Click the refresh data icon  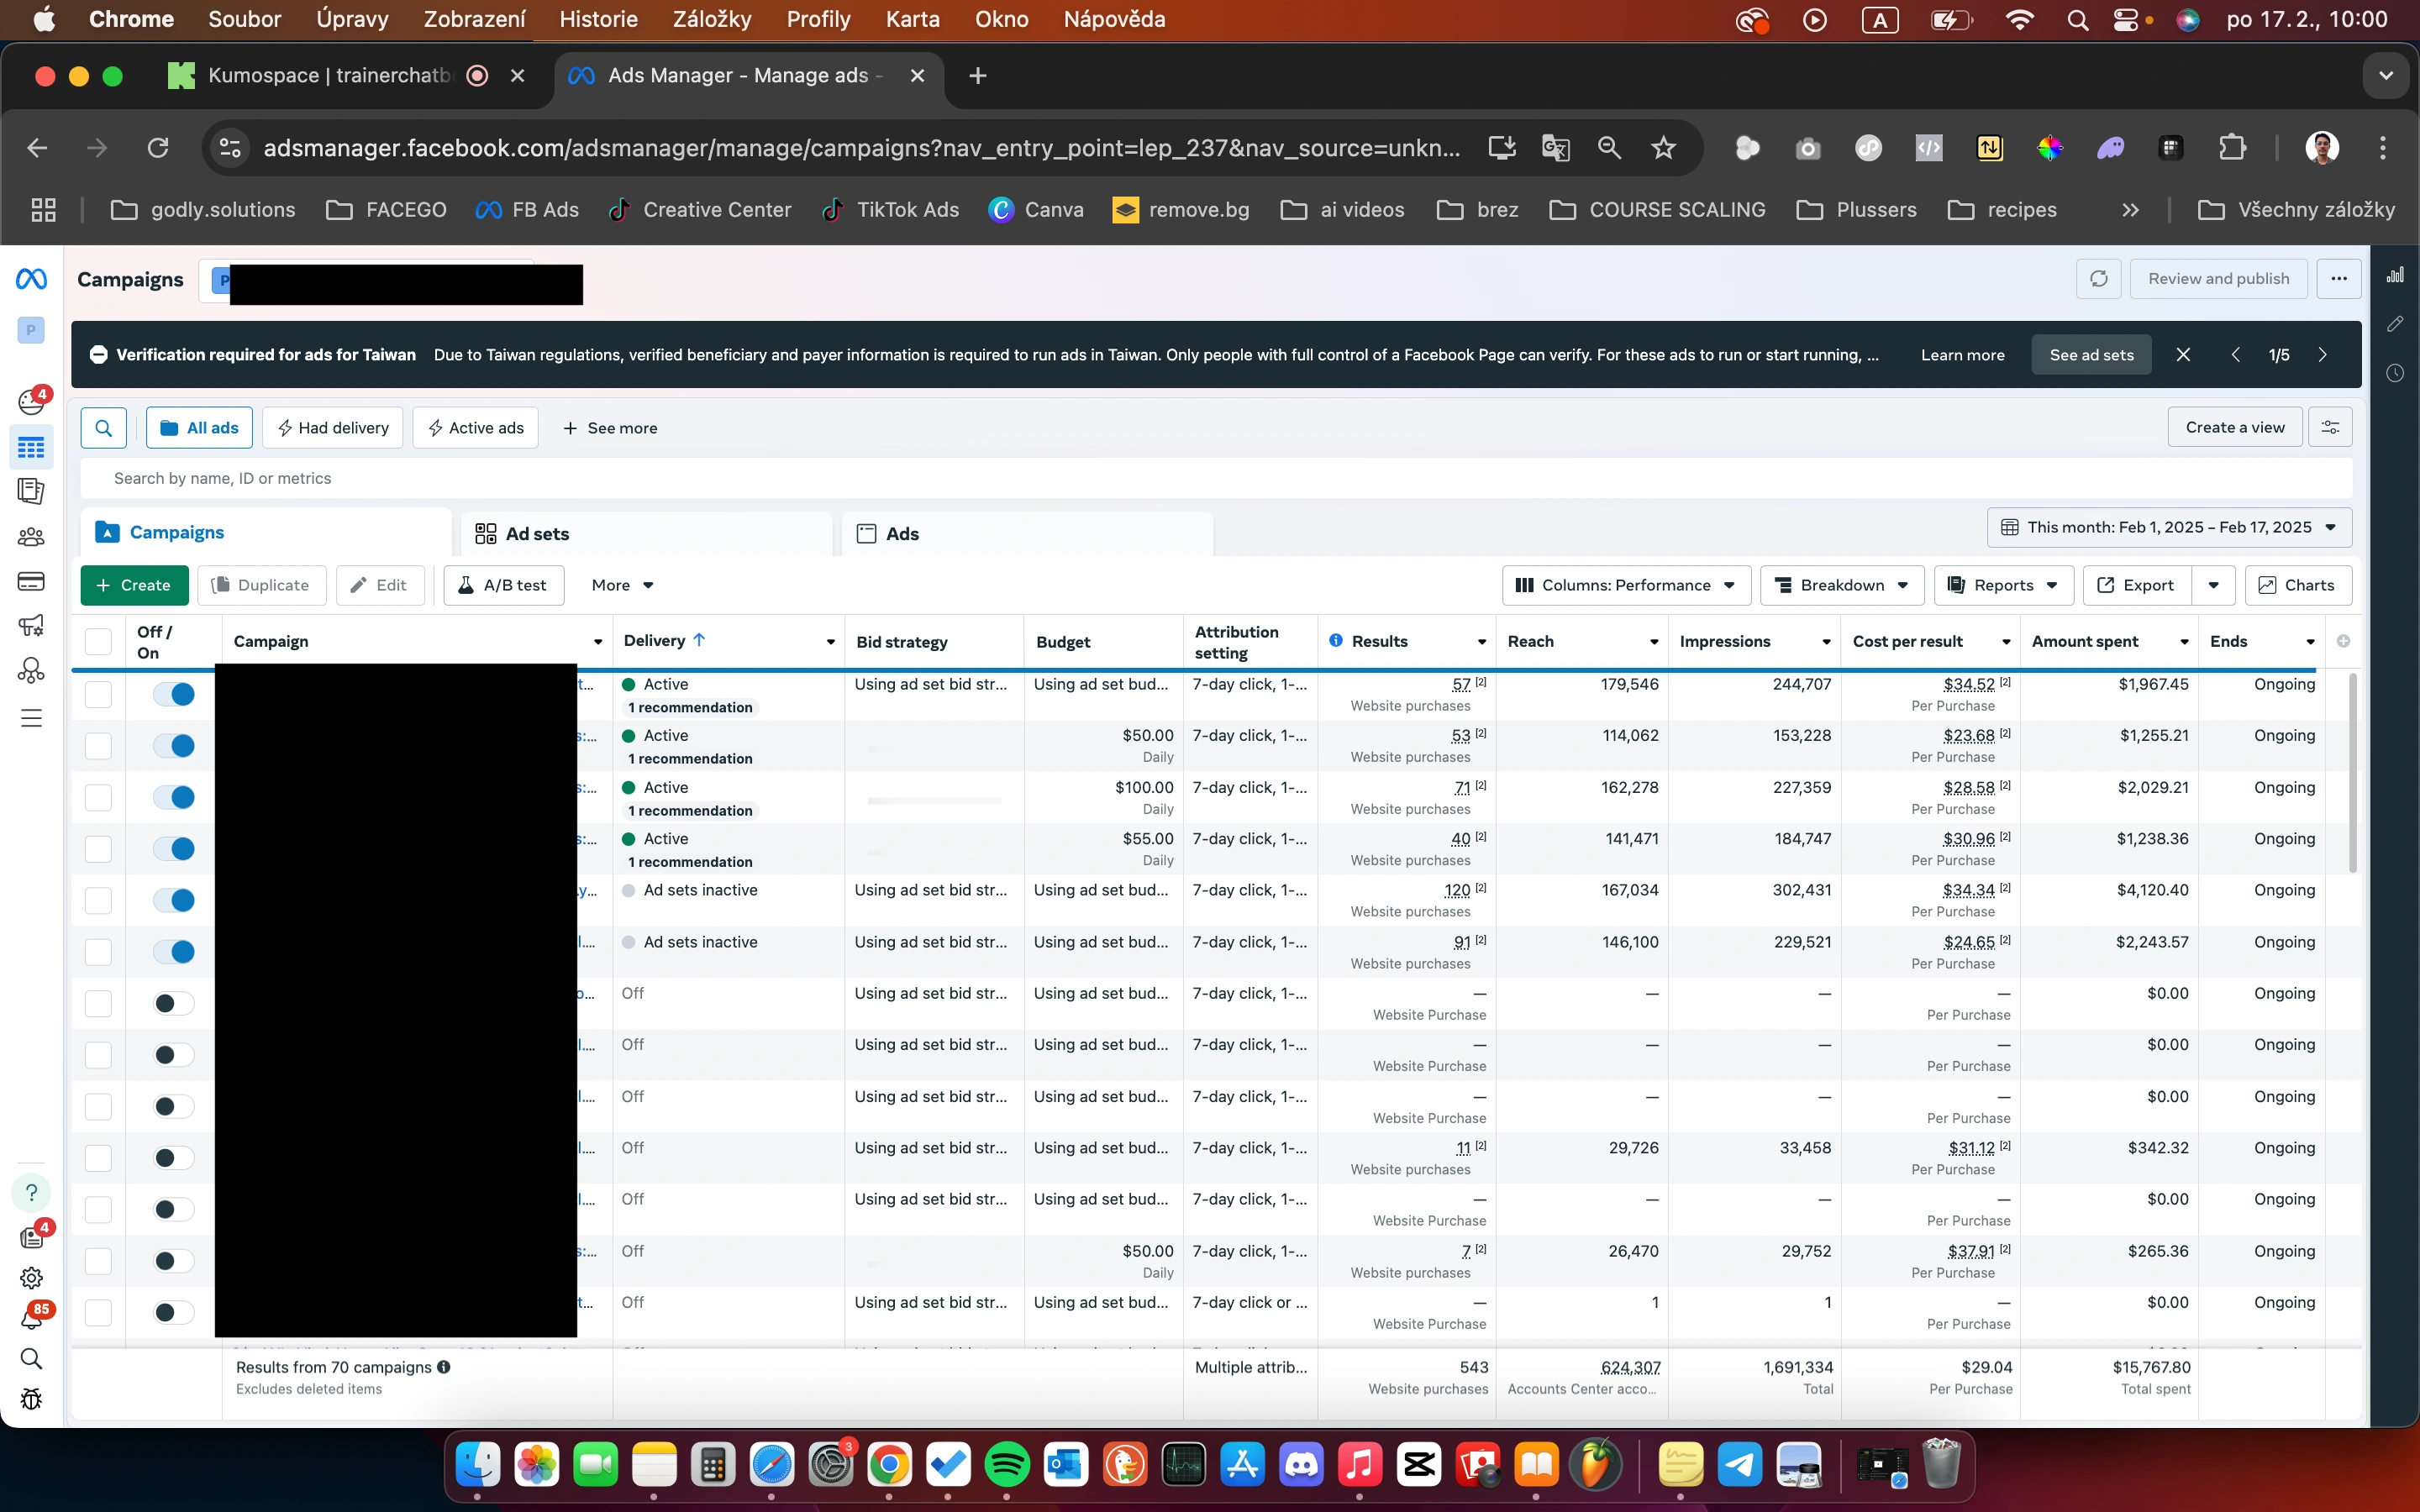click(x=2098, y=279)
